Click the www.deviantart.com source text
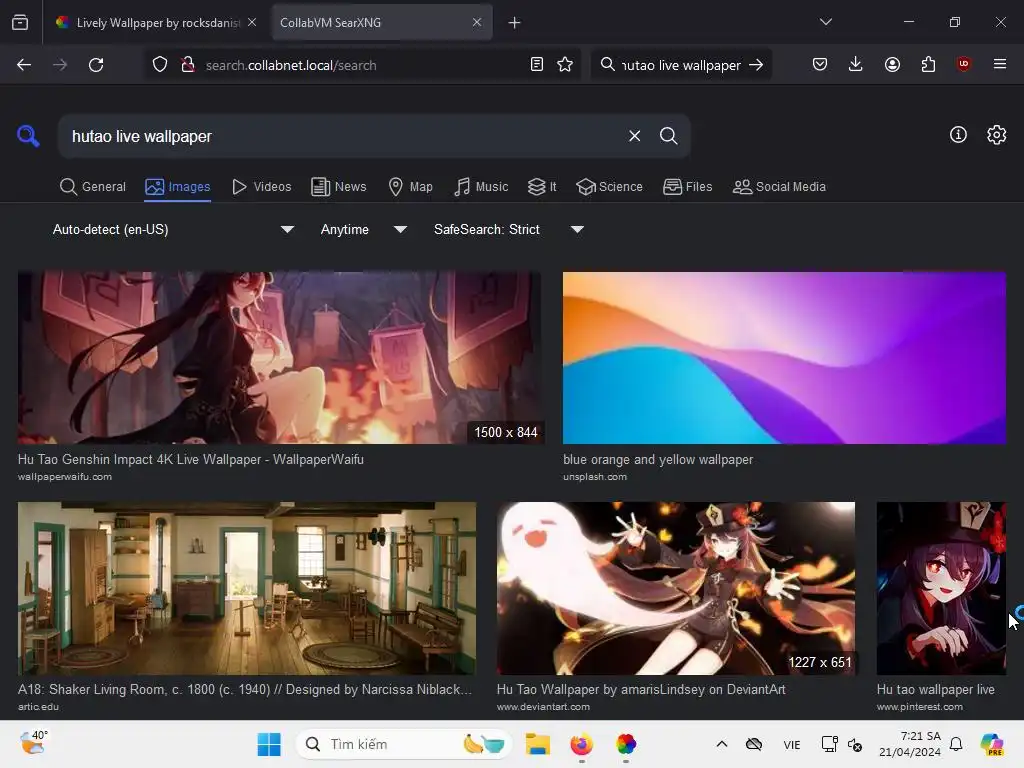This screenshot has width=1024, height=768. (543, 707)
